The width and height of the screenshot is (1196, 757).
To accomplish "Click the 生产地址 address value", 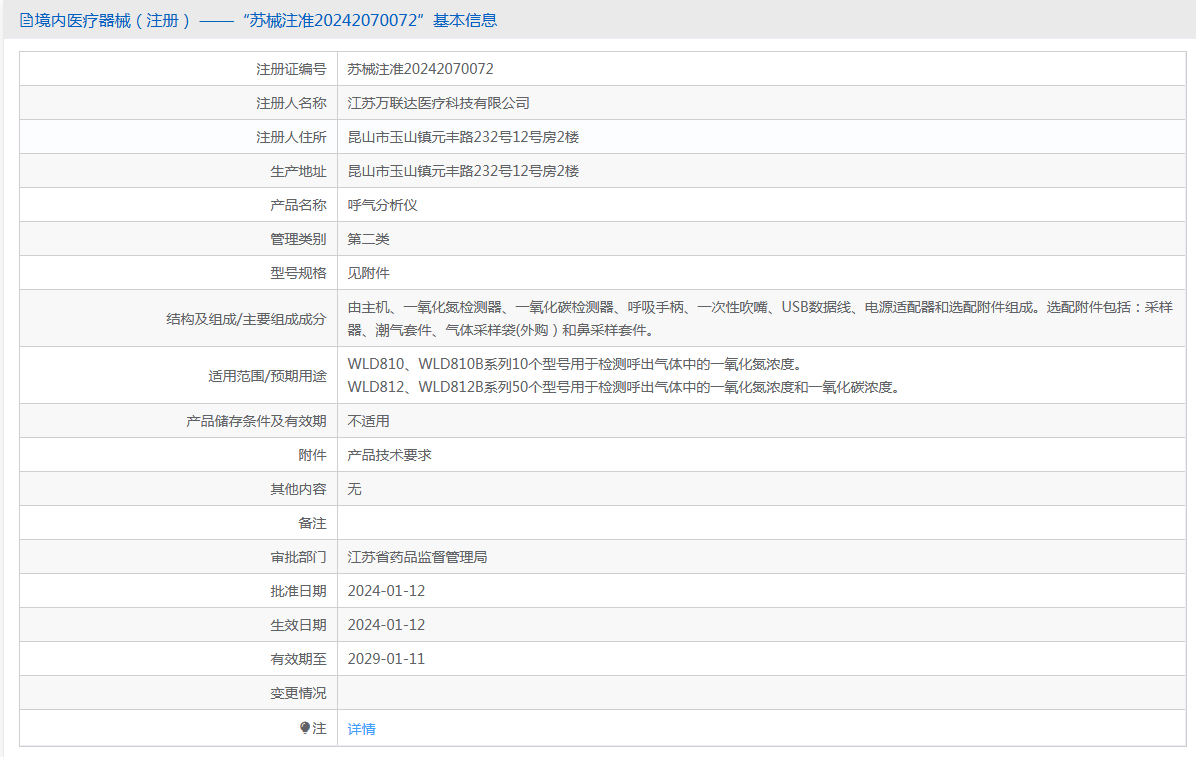I will [x=463, y=171].
